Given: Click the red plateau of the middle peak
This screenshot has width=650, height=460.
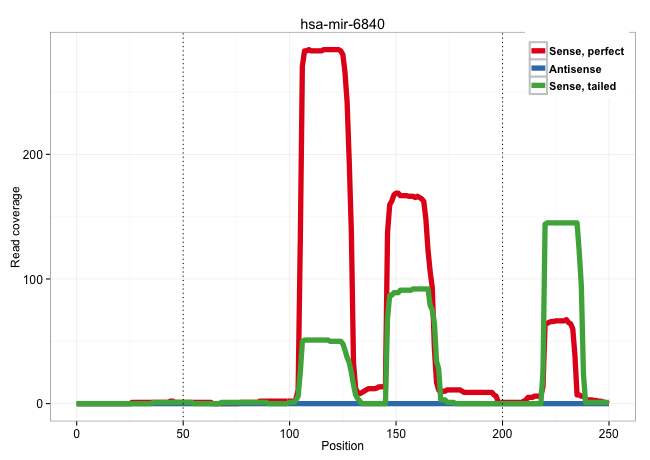Looking at the screenshot, I should point(406,196).
